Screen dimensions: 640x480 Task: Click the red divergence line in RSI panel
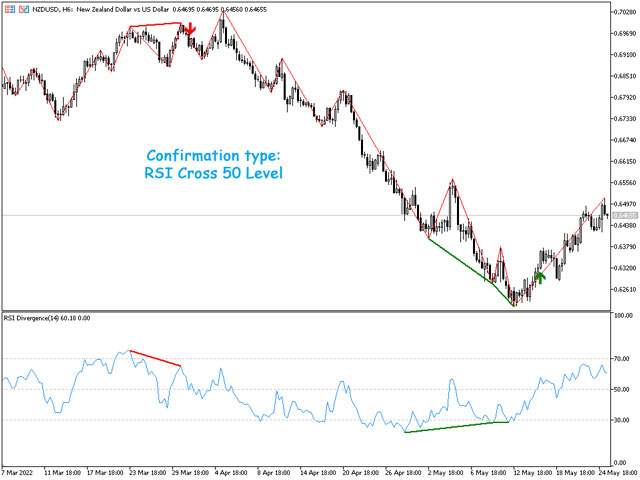[155, 358]
